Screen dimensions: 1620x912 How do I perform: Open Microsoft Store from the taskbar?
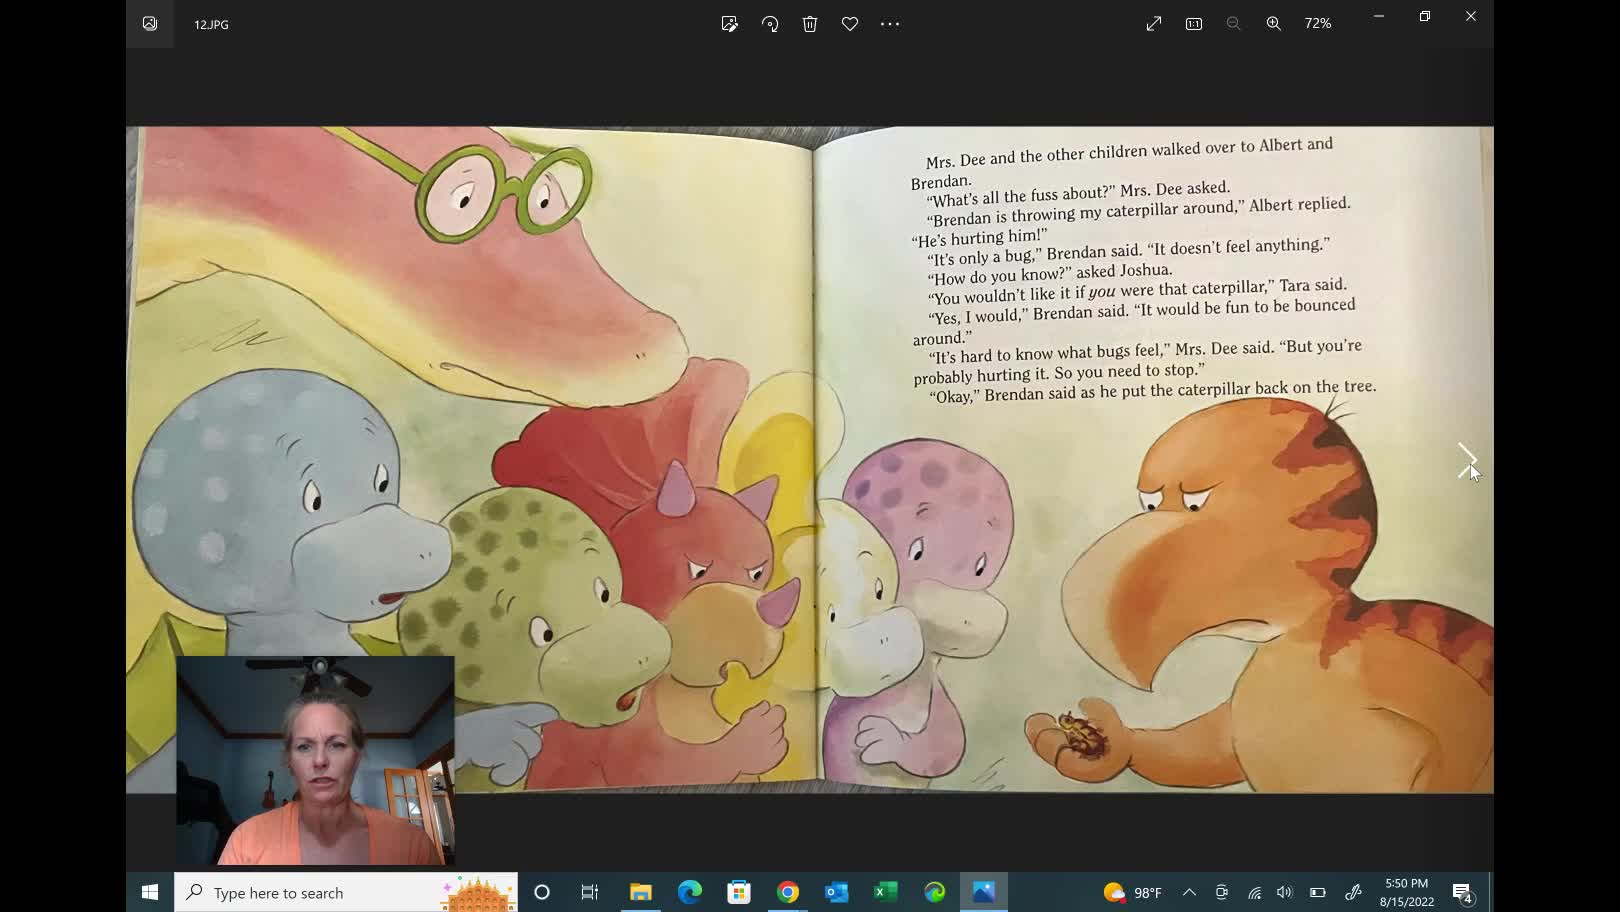tap(739, 892)
